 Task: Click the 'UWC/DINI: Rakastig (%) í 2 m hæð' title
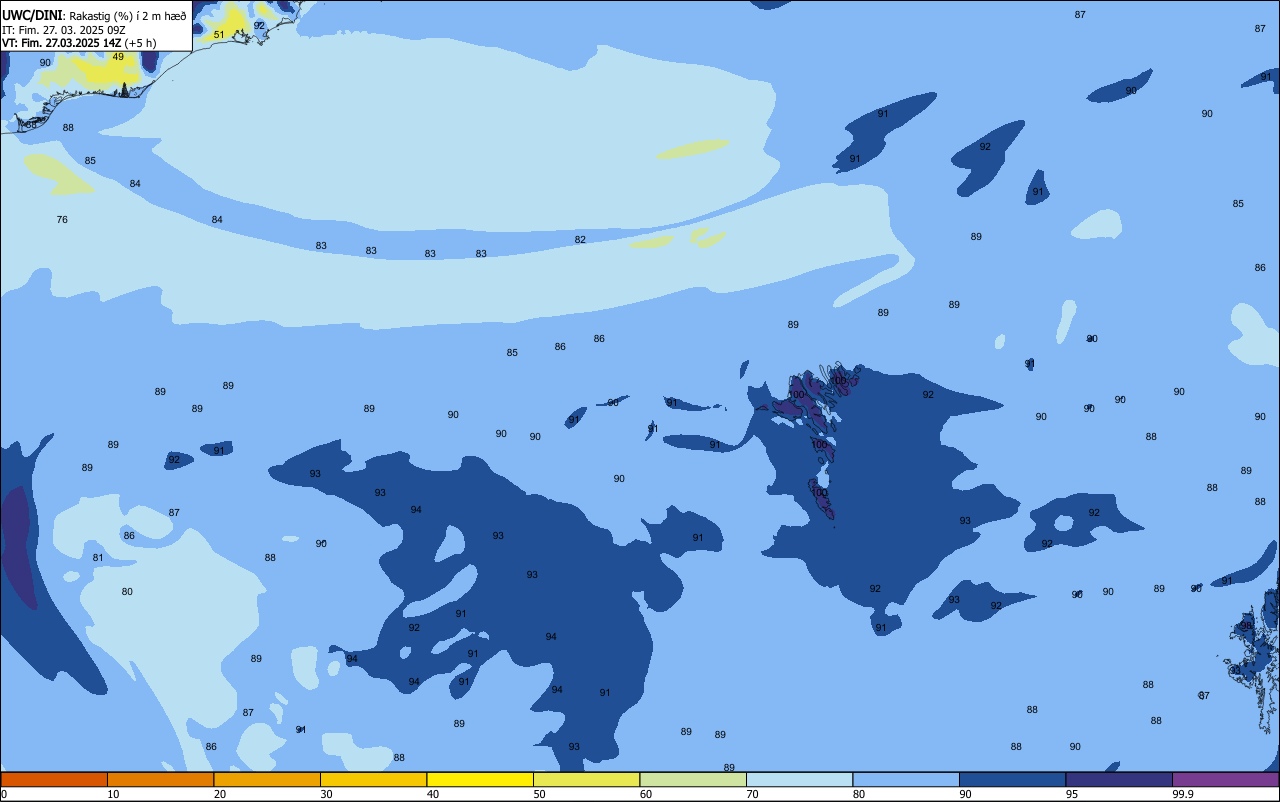coord(94,15)
